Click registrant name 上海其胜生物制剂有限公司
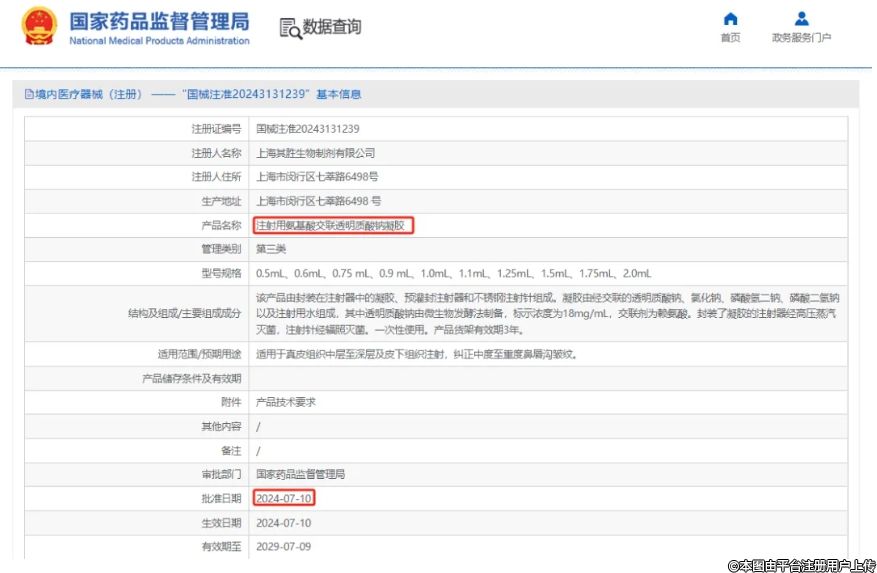Screen dimensions: 877x573 coord(315,153)
